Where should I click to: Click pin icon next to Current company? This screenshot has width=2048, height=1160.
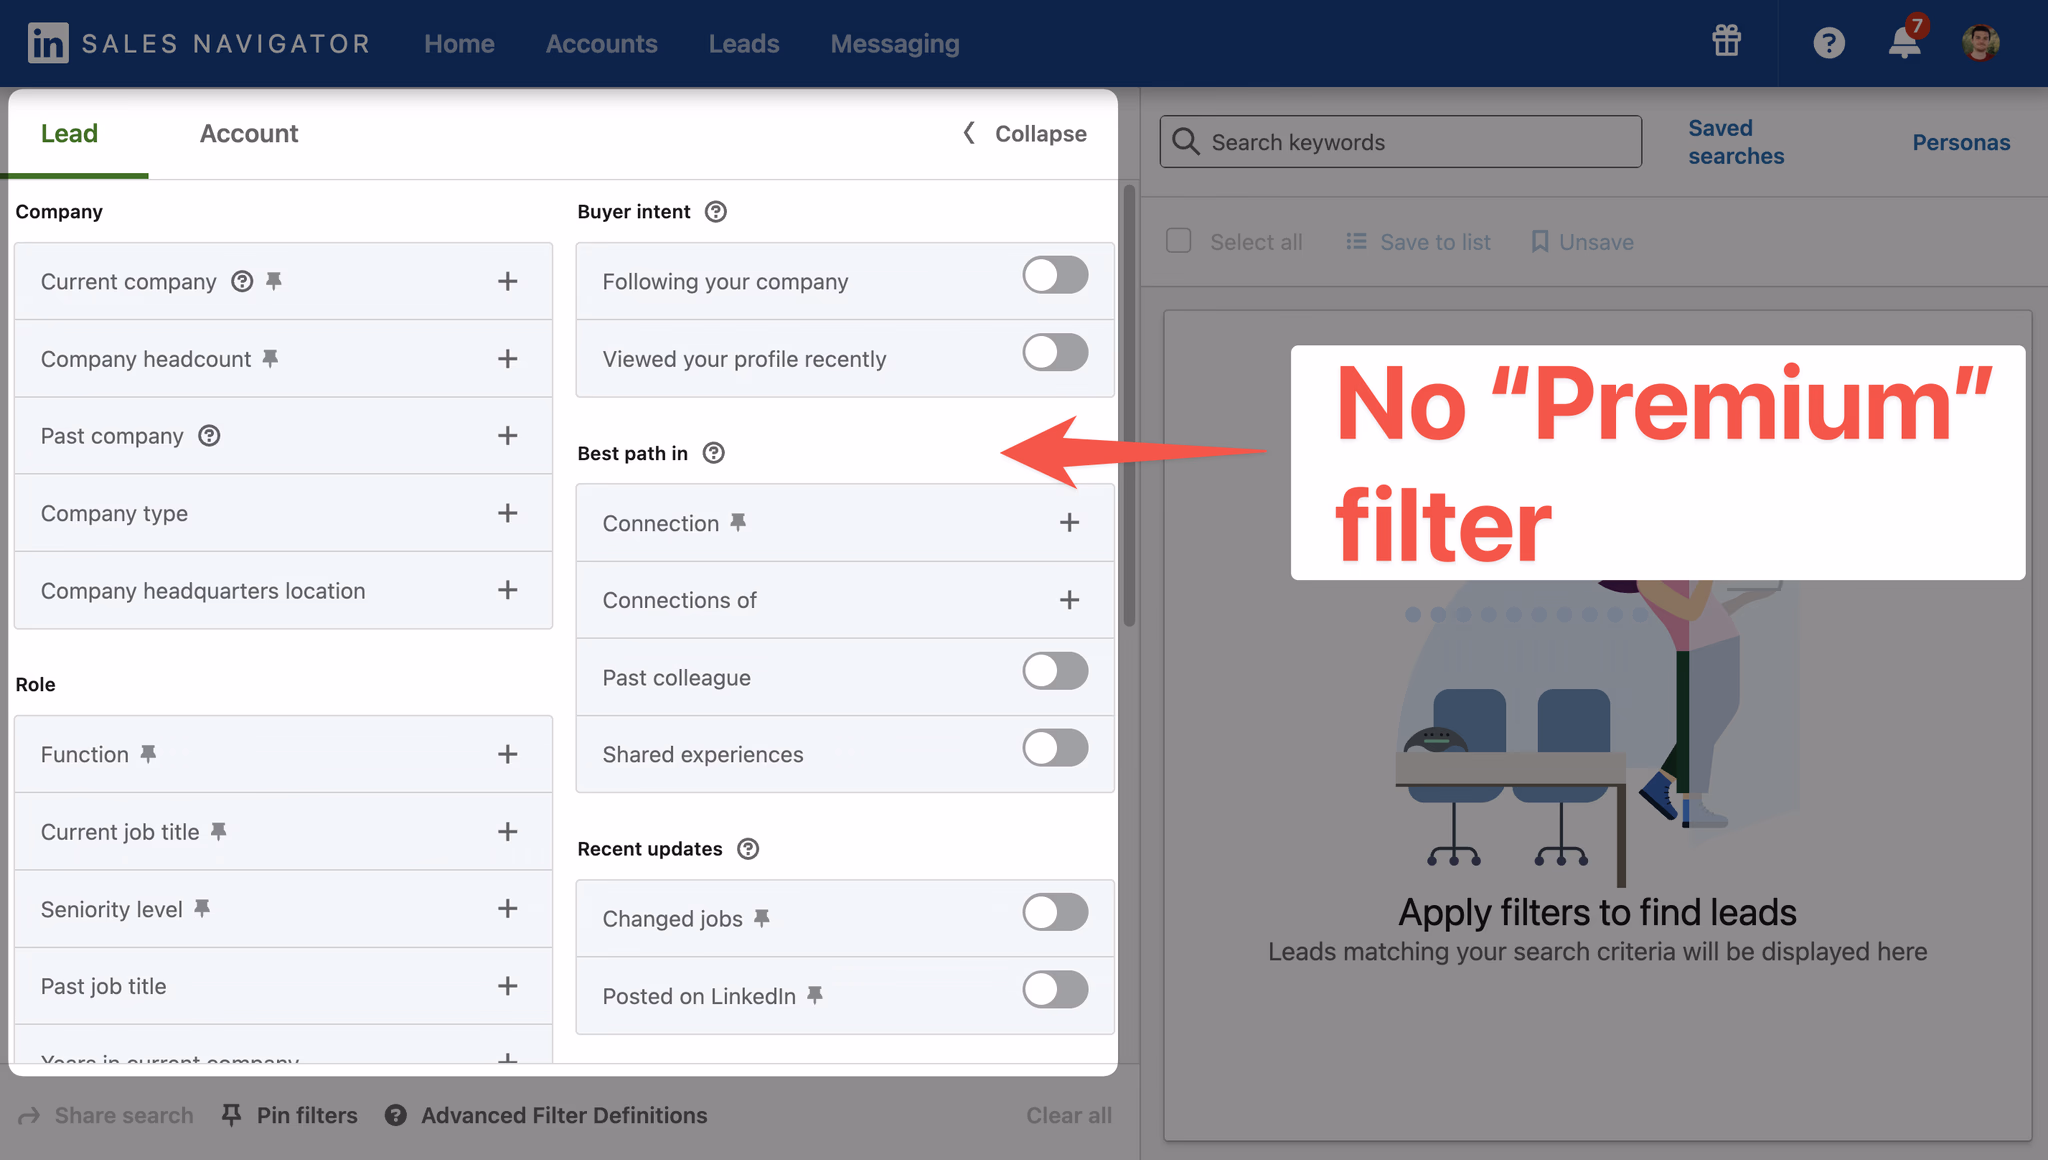(274, 281)
